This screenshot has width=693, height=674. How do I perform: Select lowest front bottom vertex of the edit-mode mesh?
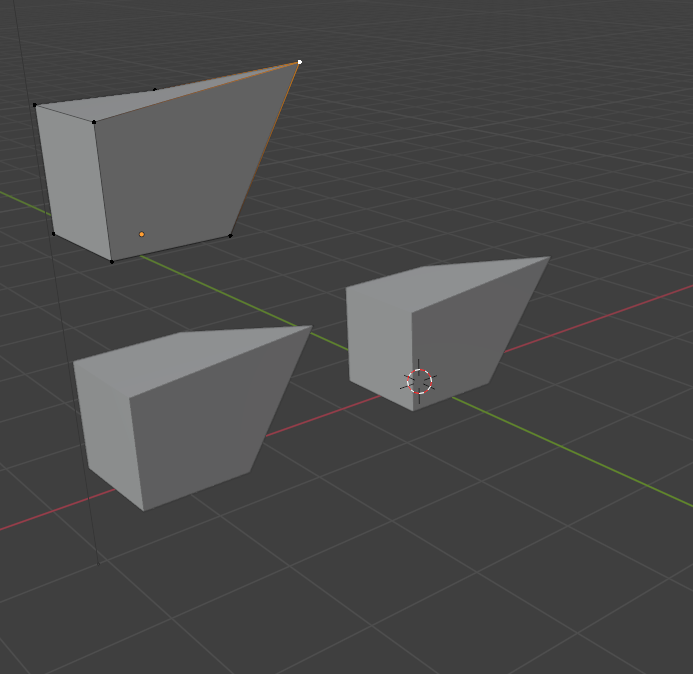point(112,262)
